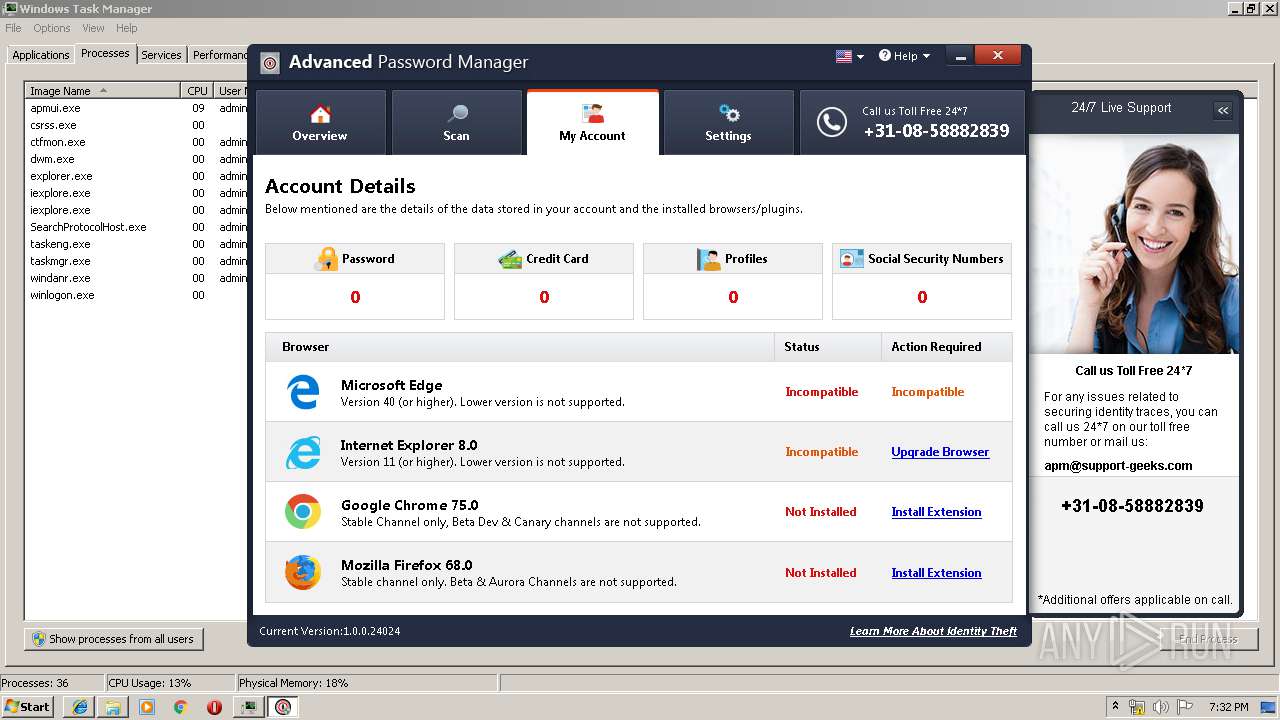Open the Settings tab with gears
The height and width of the screenshot is (720, 1280).
point(728,123)
